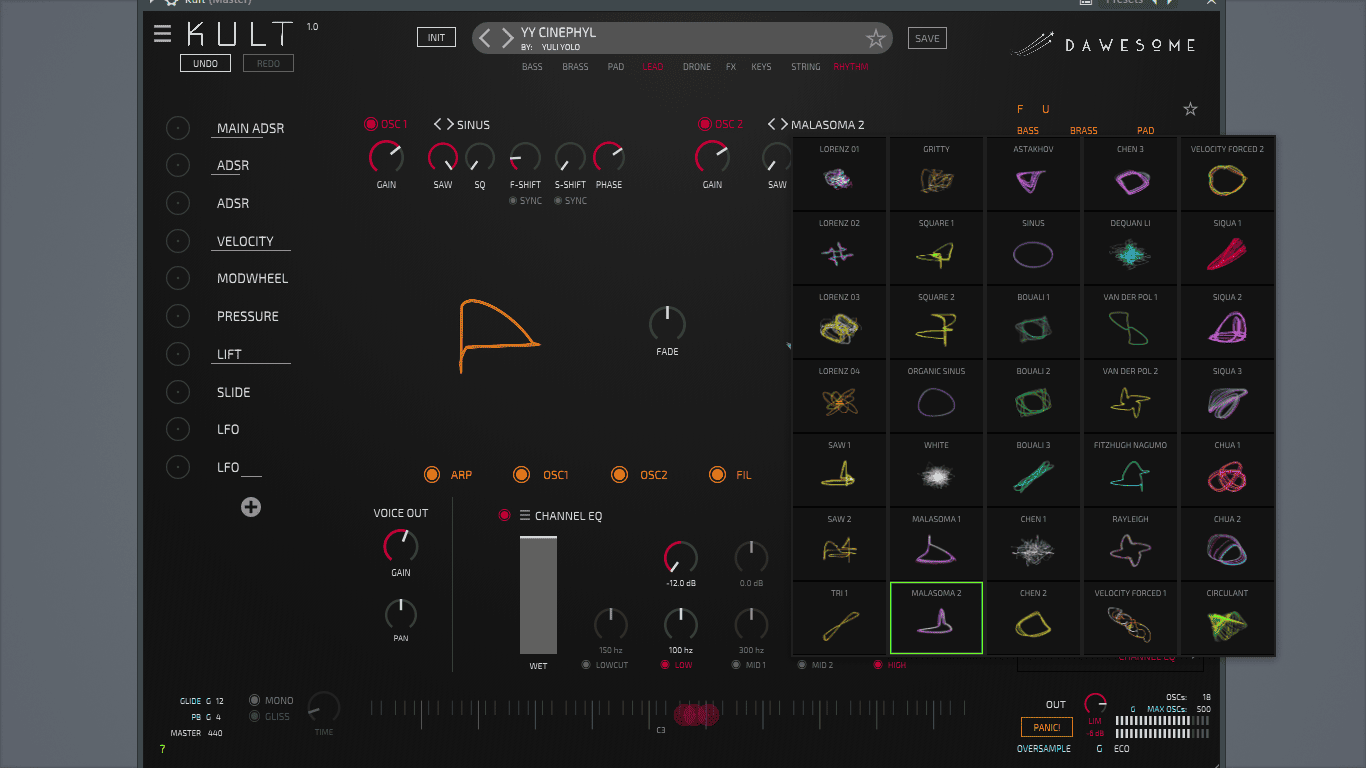Choose the Circulant attractor
Image resolution: width=1366 pixels, height=768 pixels.
click(x=1227, y=617)
